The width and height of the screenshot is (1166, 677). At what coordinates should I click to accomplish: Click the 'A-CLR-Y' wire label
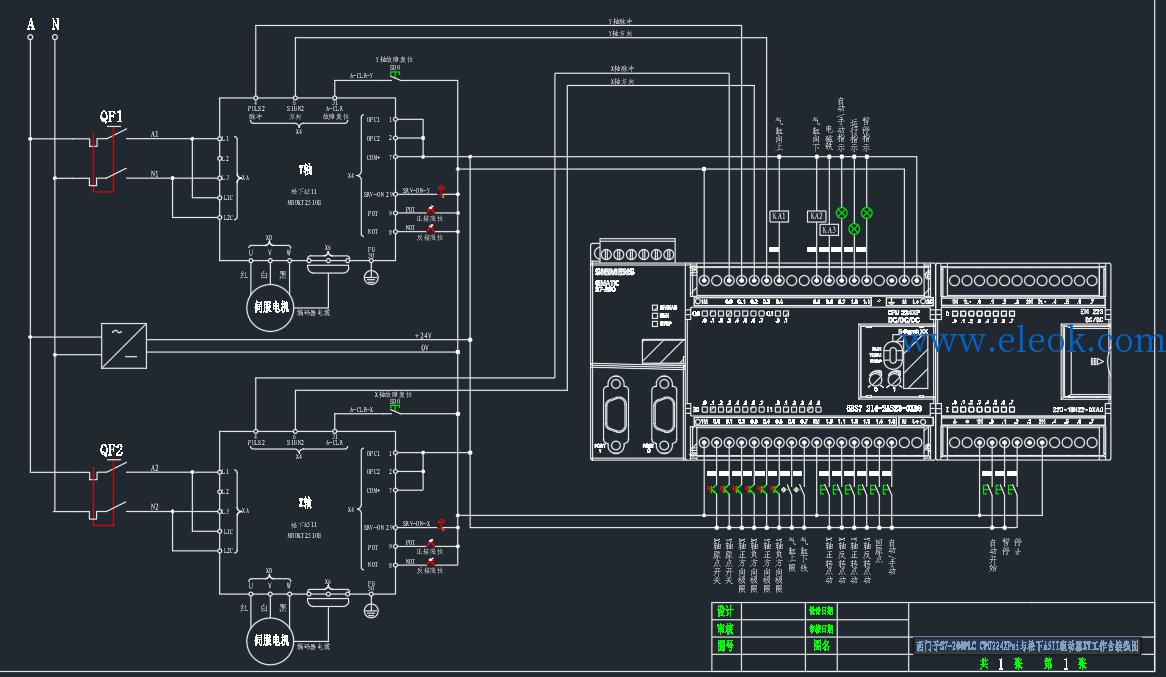coord(361,76)
